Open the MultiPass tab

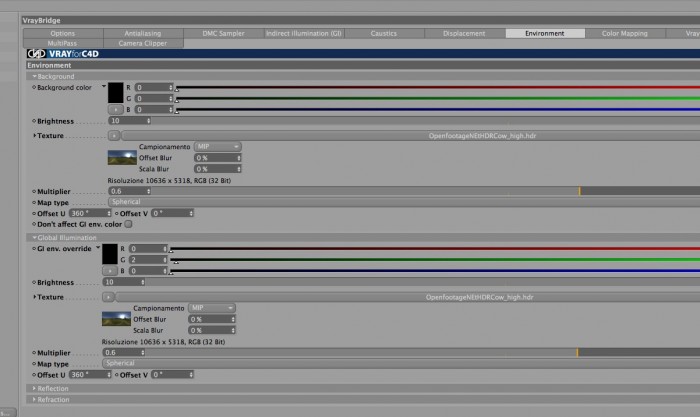[62, 43]
